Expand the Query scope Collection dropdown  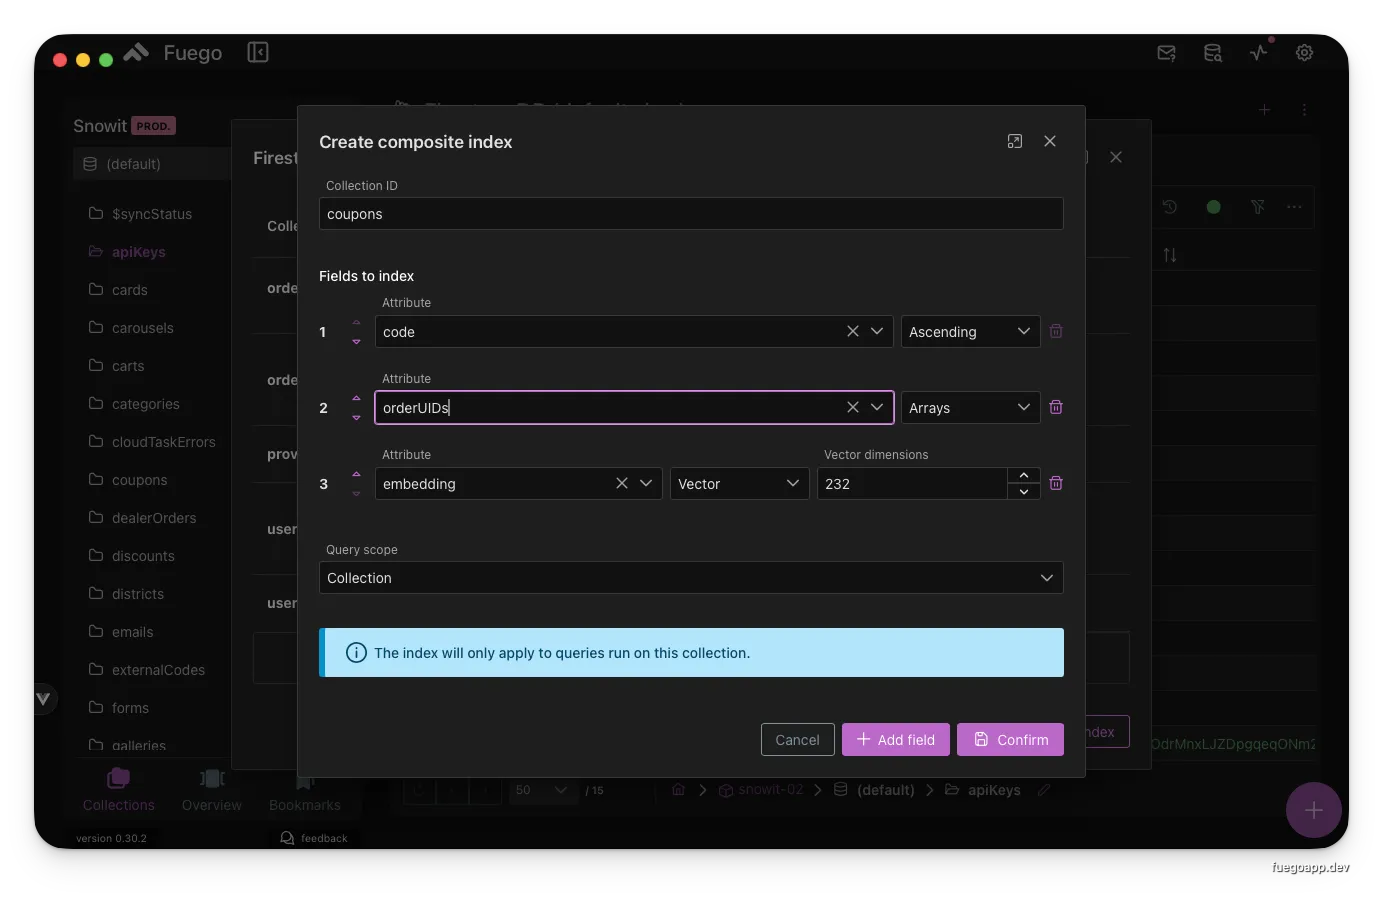[690, 577]
